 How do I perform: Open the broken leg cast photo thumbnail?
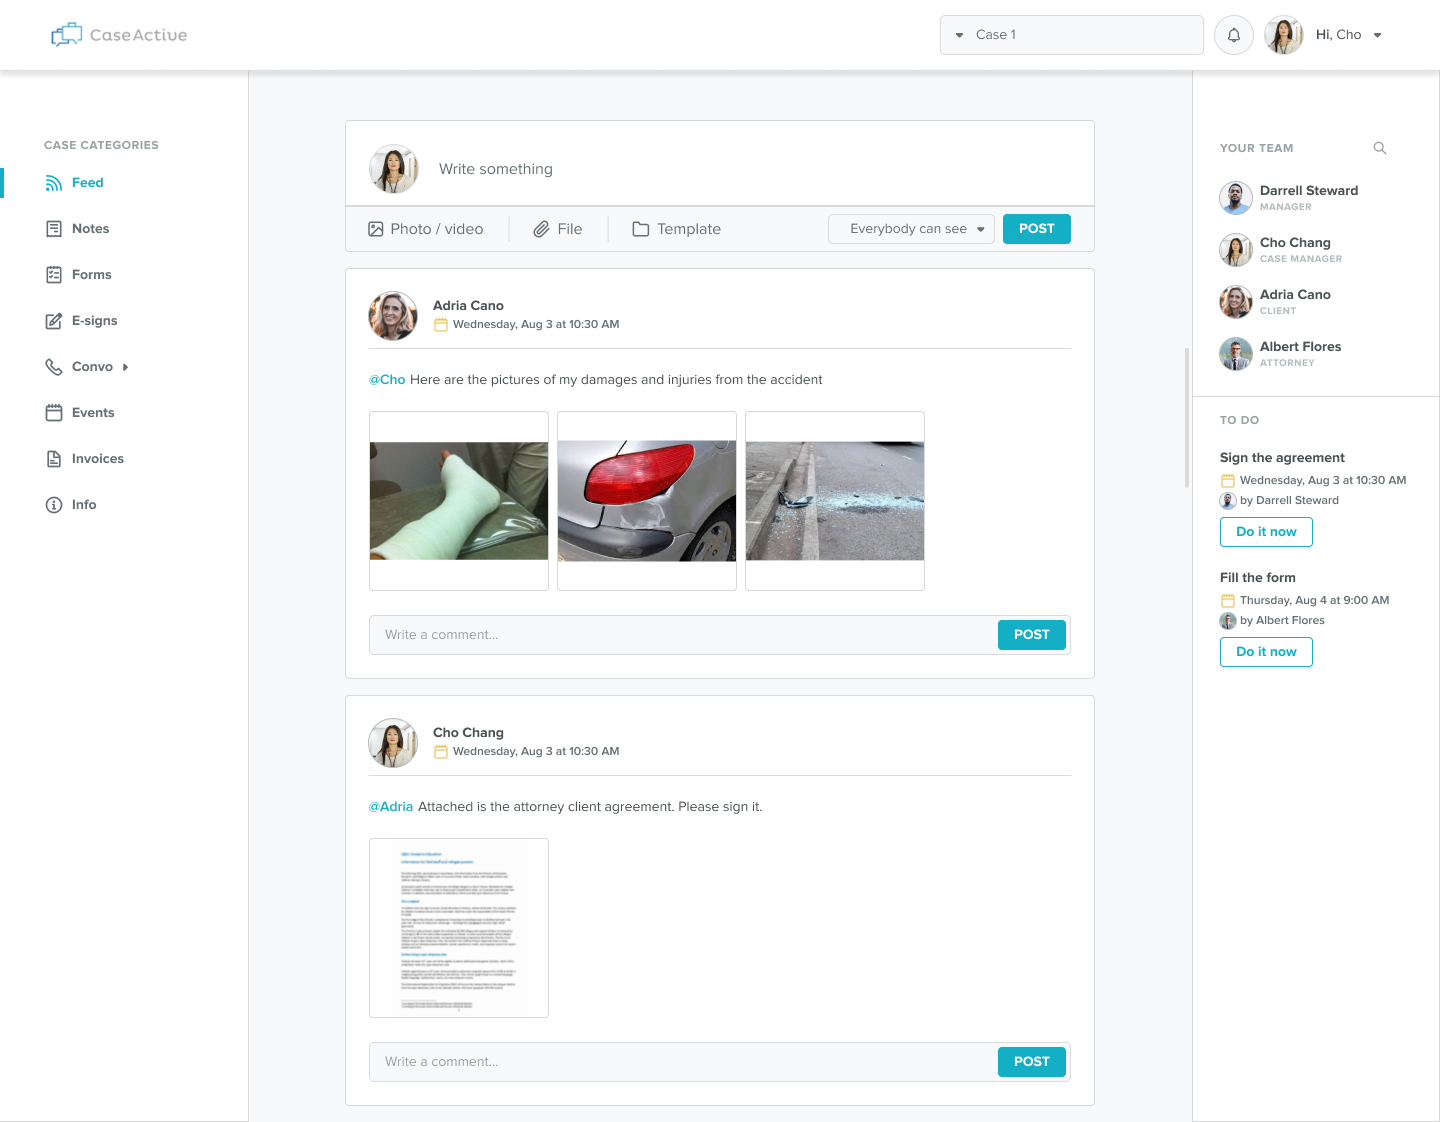pos(459,501)
